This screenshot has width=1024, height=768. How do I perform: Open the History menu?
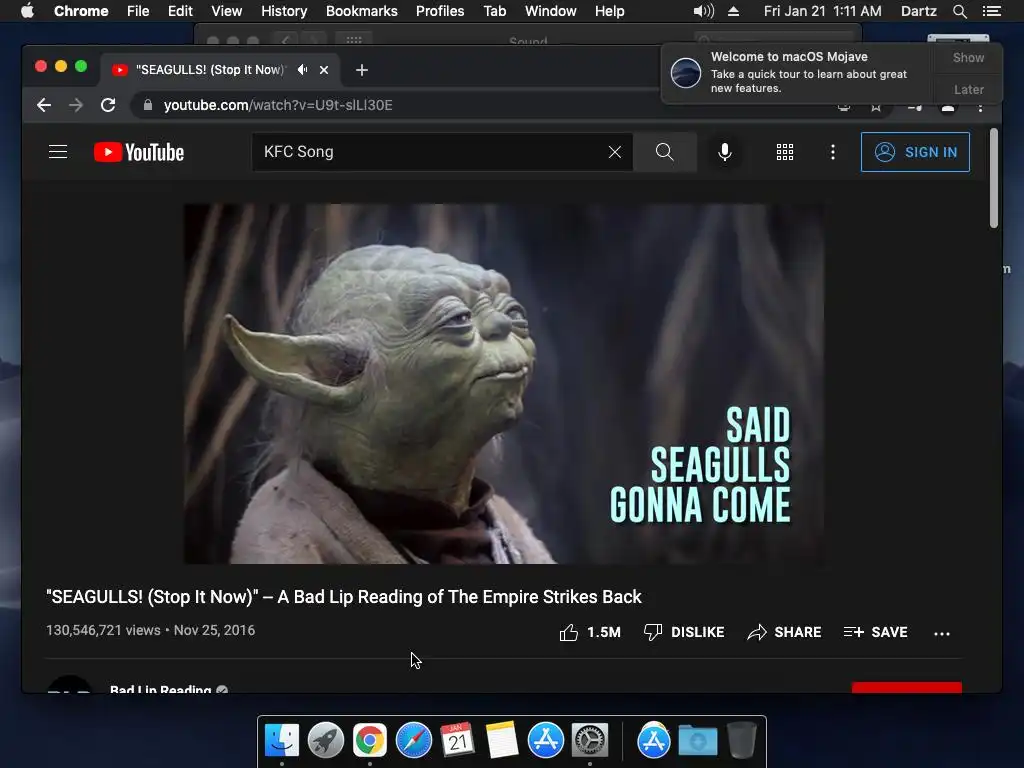point(283,11)
